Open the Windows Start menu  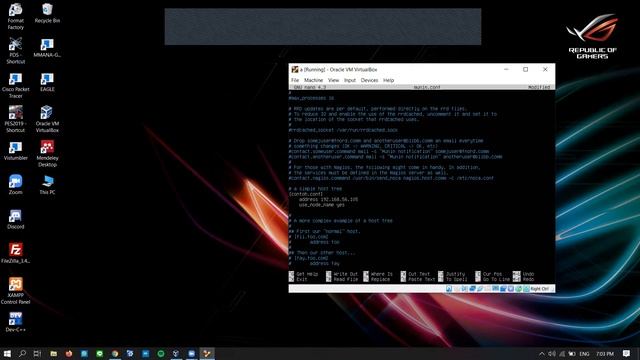(7, 353)
